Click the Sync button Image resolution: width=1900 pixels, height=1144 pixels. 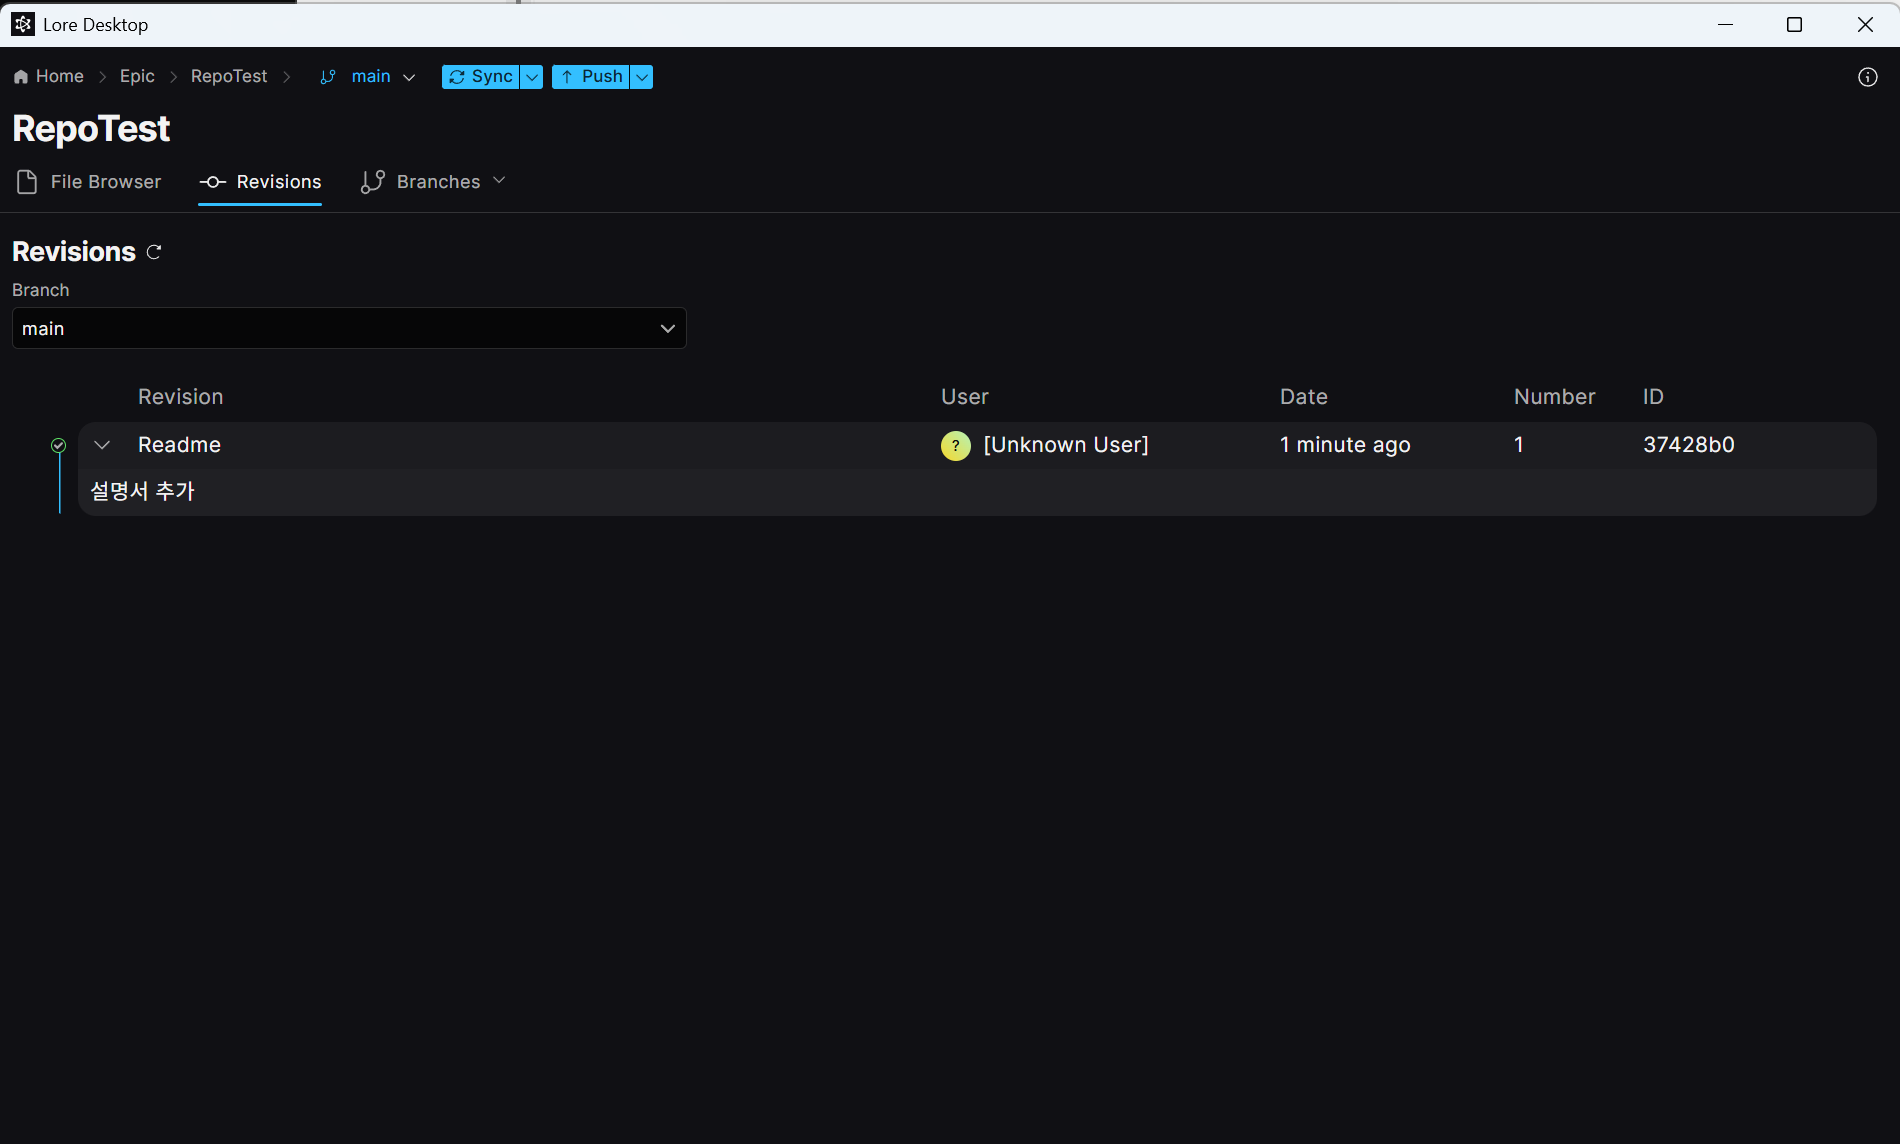(x=480, y=77)
